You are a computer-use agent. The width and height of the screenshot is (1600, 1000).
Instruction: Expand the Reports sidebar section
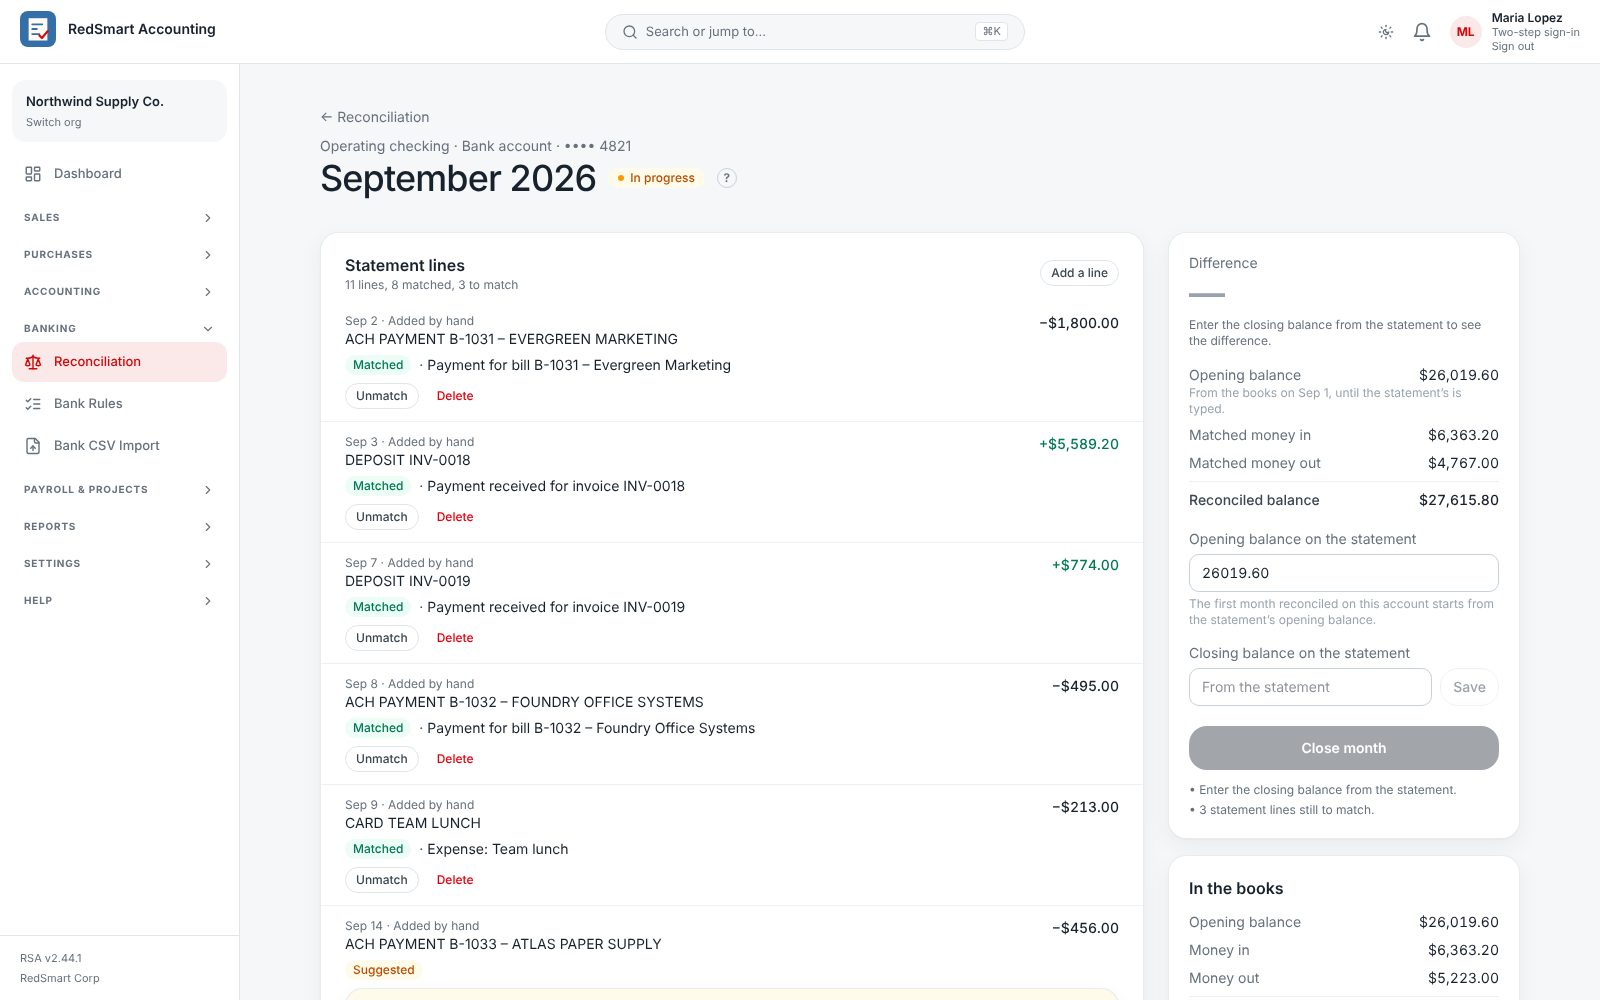[x=119, y=527]
